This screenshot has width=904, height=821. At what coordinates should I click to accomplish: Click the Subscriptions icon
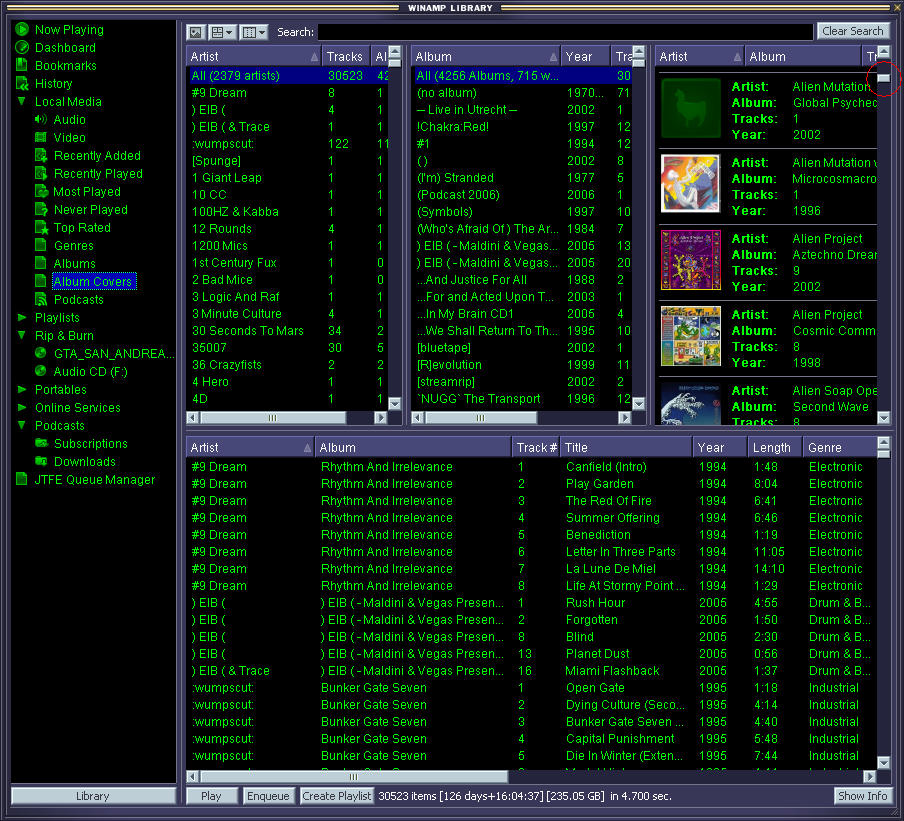tap(41, 443)
